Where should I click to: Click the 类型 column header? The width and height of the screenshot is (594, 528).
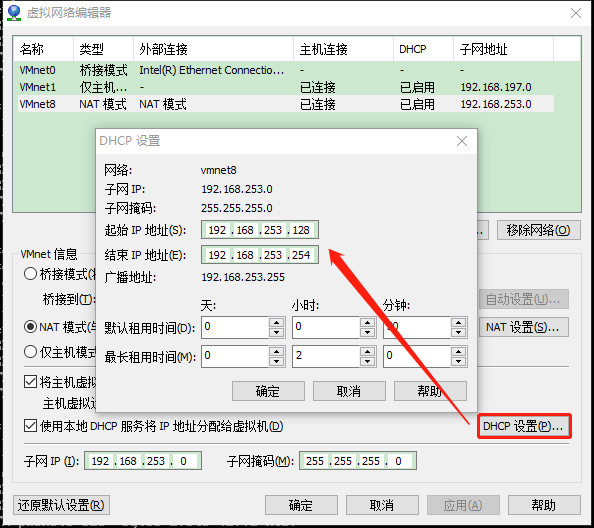pos(103,49)
